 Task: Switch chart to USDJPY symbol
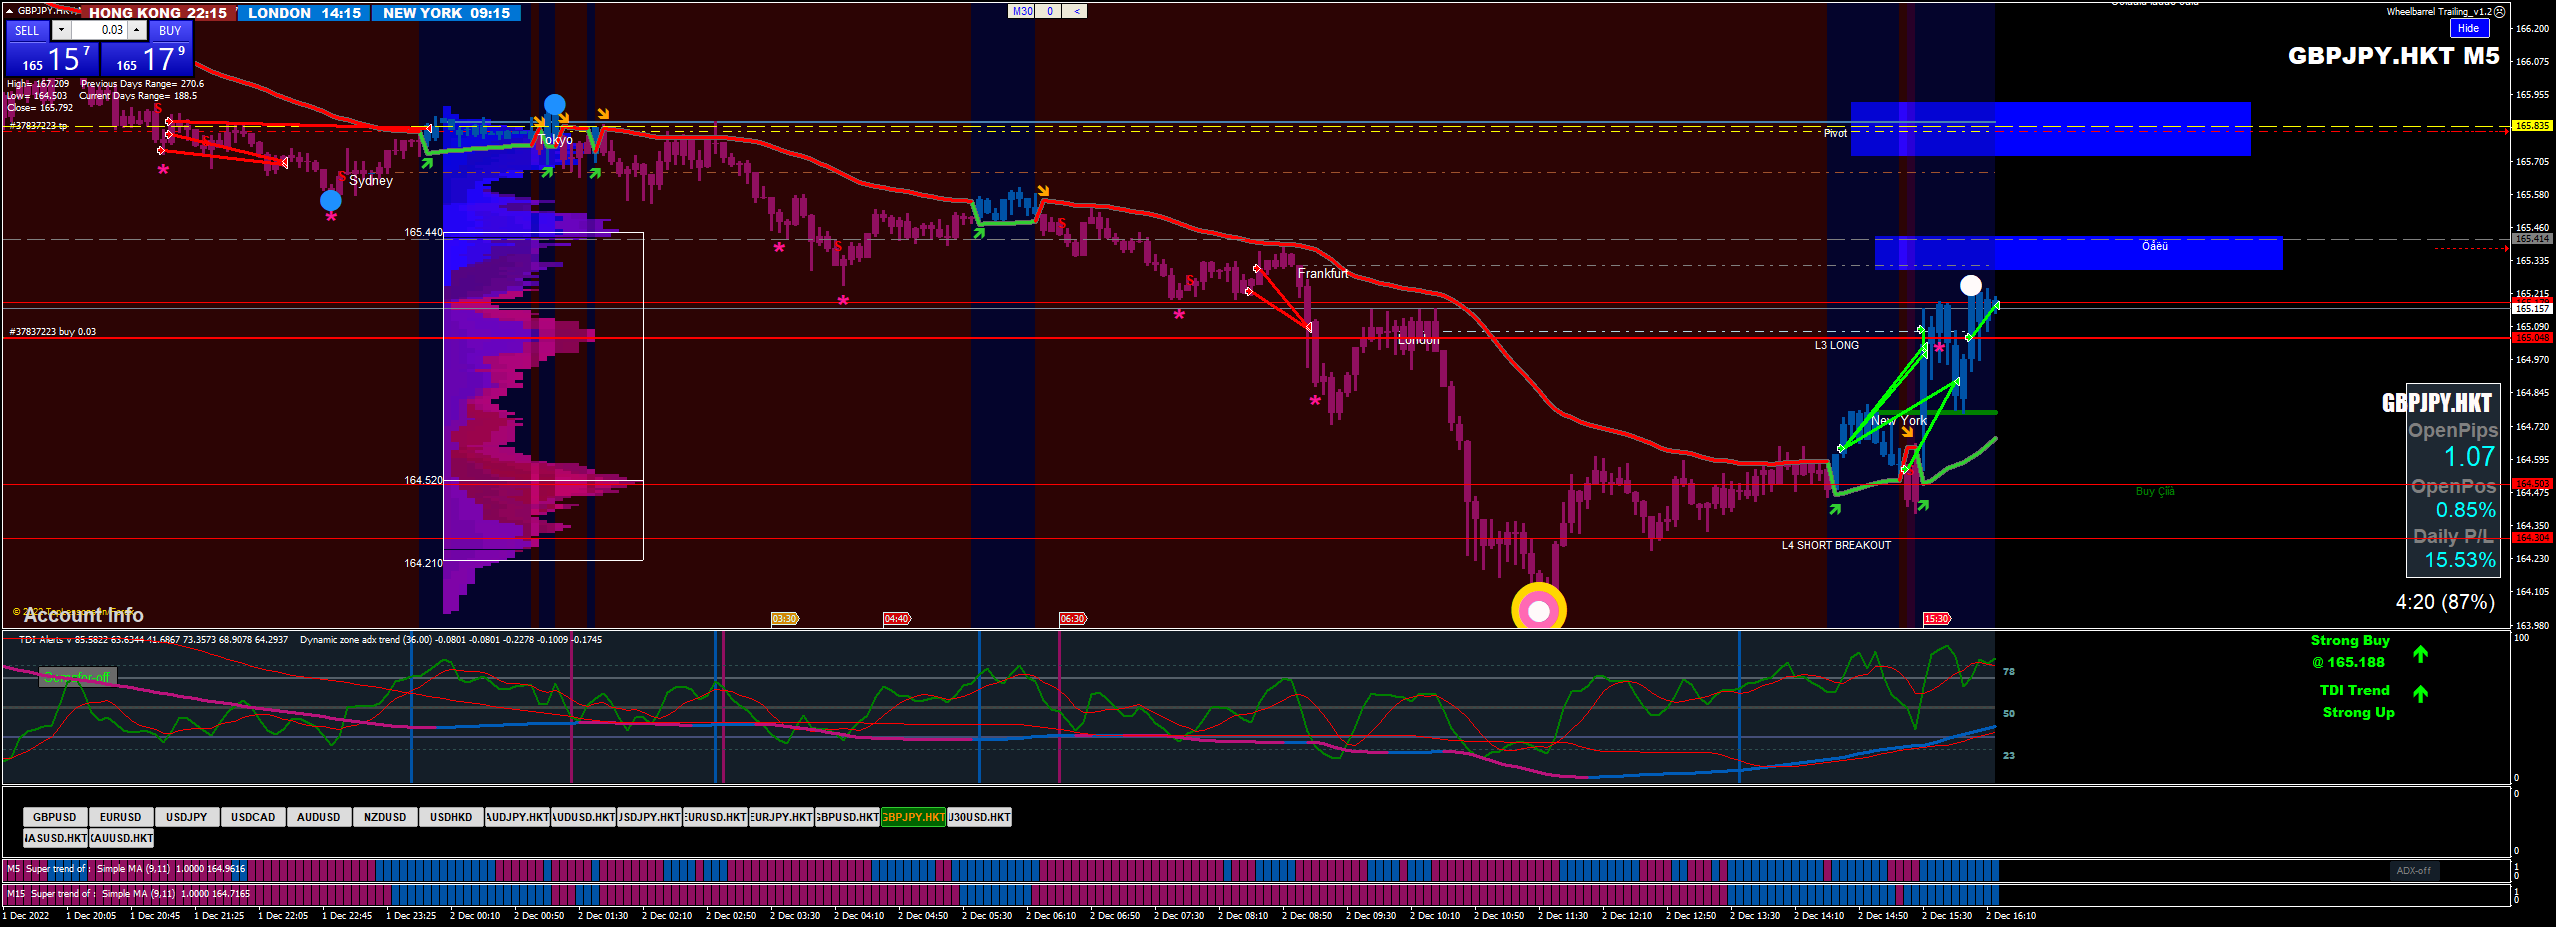tap(187, 817)
